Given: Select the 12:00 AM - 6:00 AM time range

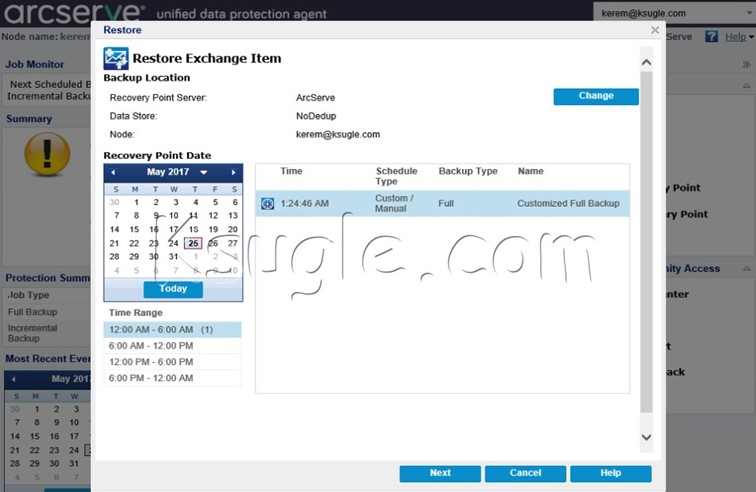Looking at the screenshot, I should [172, 329].
